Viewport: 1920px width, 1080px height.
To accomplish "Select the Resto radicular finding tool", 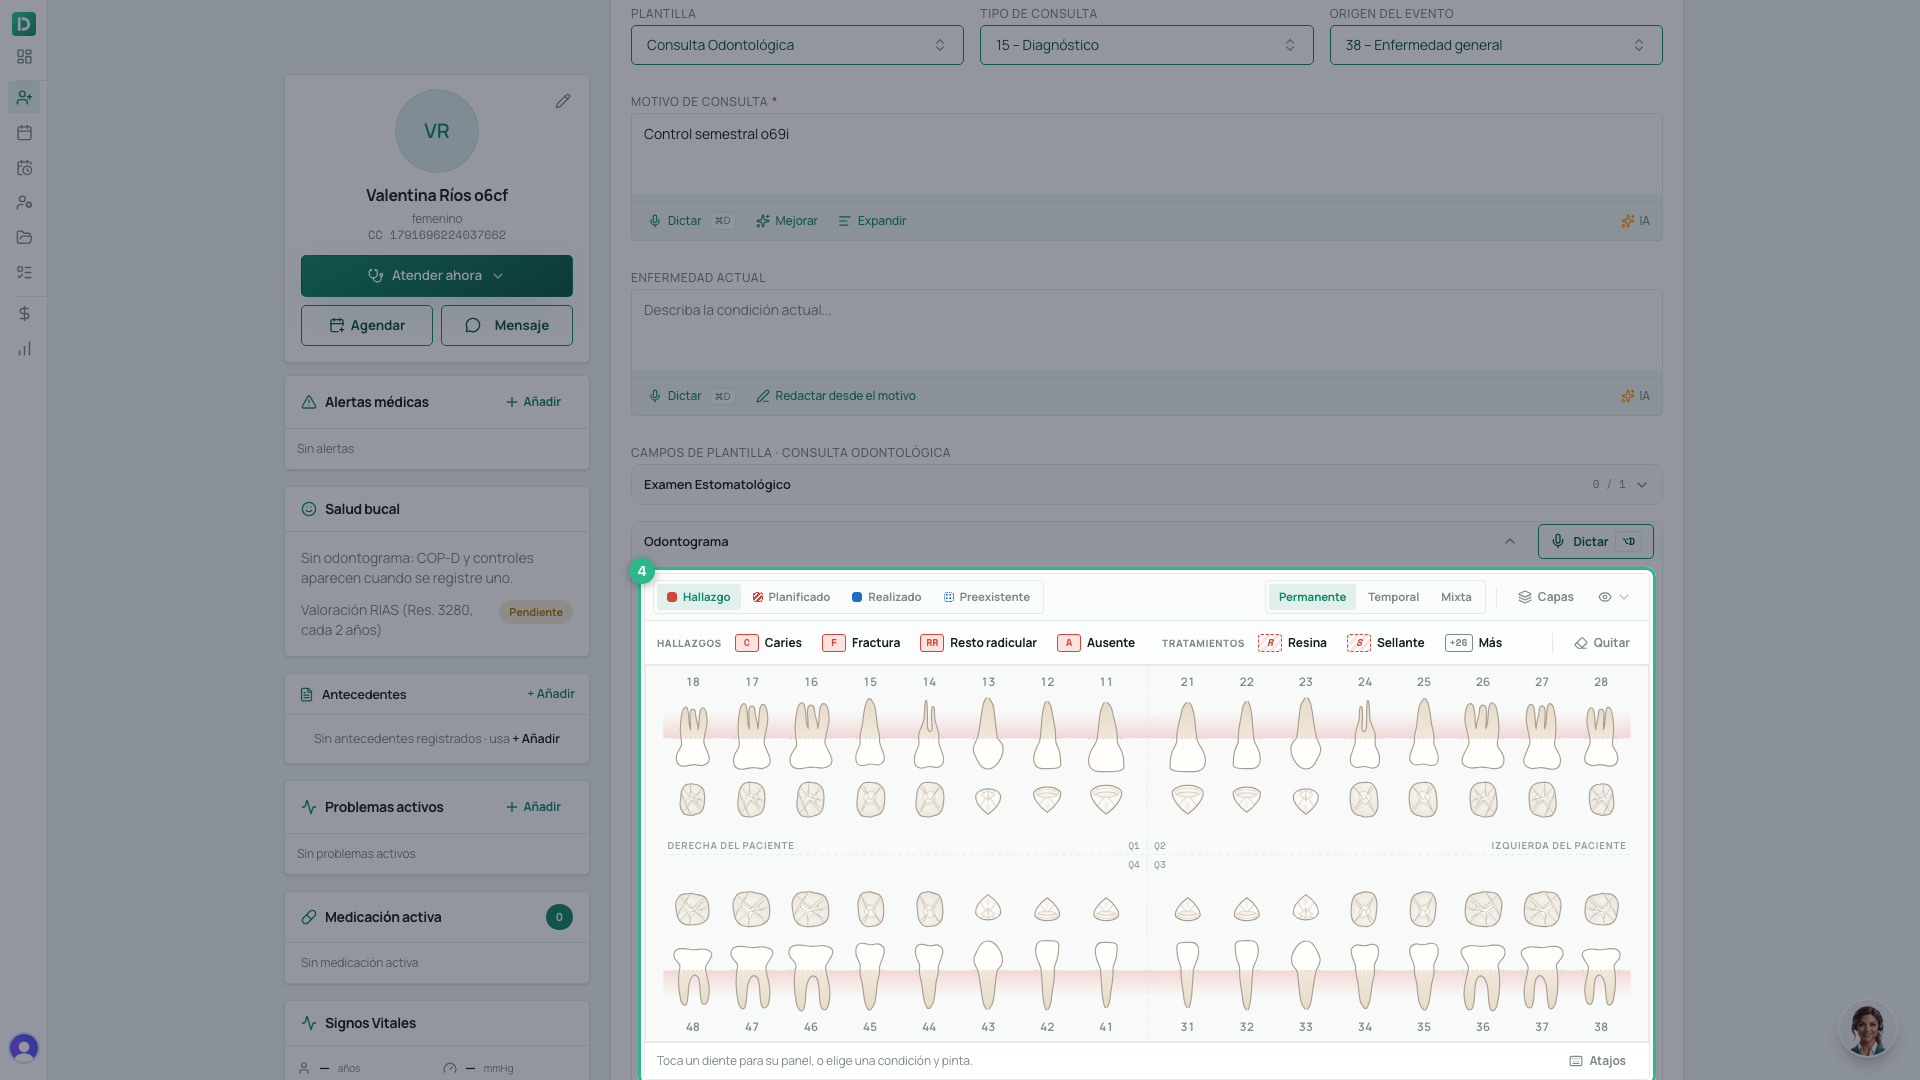I will 978,643.
